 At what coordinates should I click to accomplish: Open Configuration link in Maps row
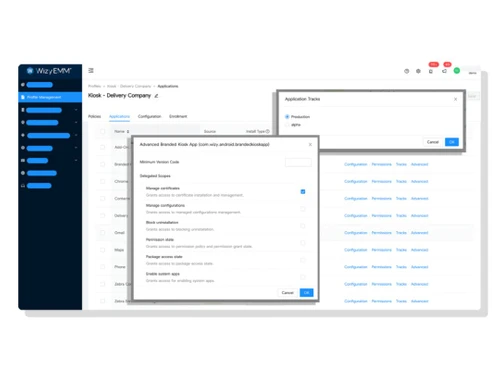click(x=356, y=250)
